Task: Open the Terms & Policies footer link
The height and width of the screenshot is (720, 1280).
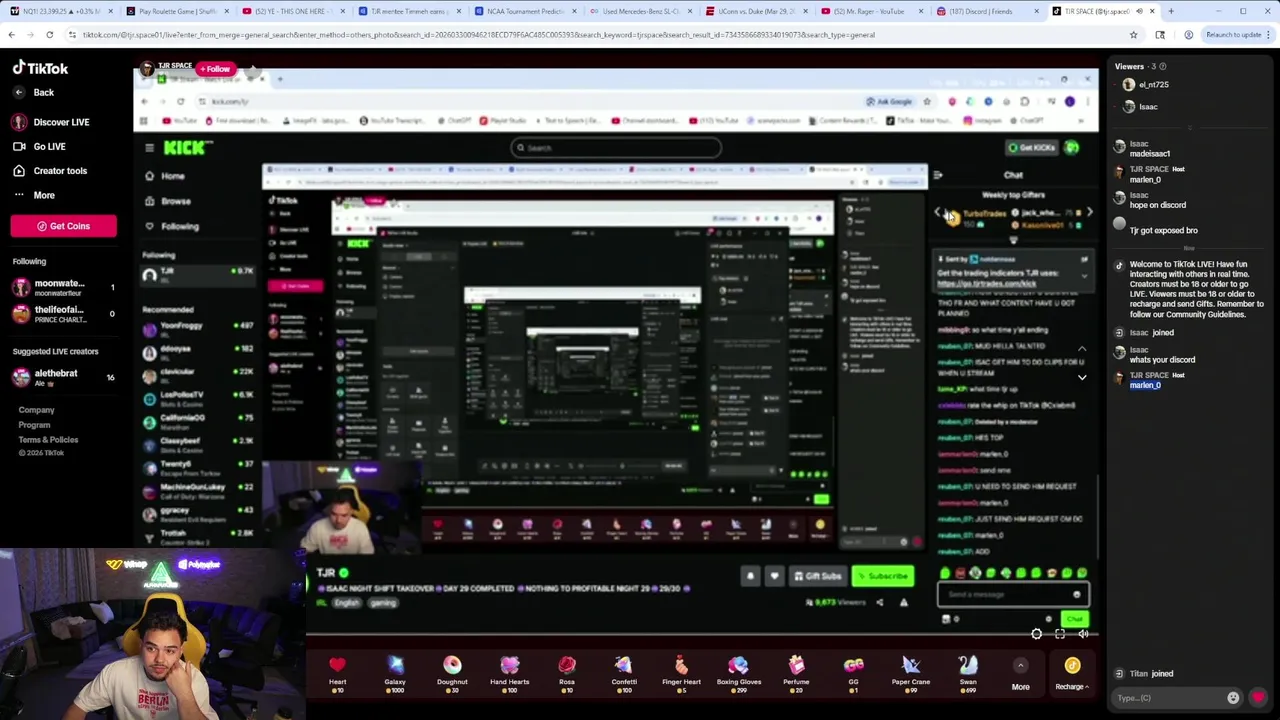Action: click(48, 440)
